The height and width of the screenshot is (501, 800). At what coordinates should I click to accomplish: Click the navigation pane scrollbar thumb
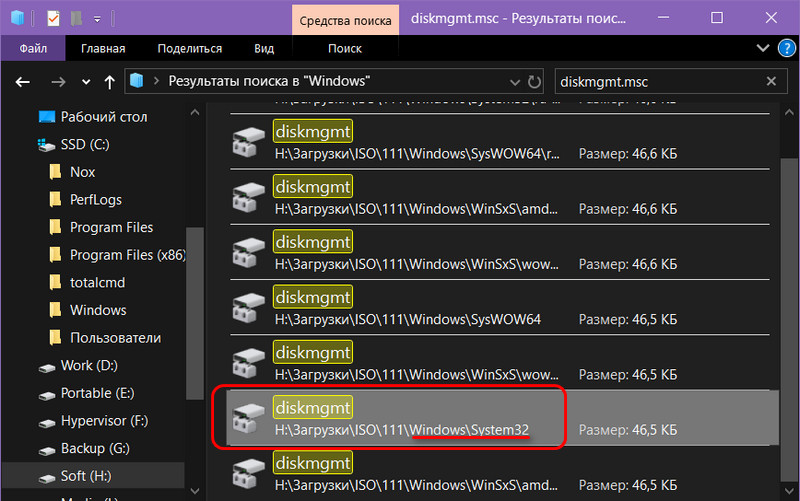coord(195,313)
